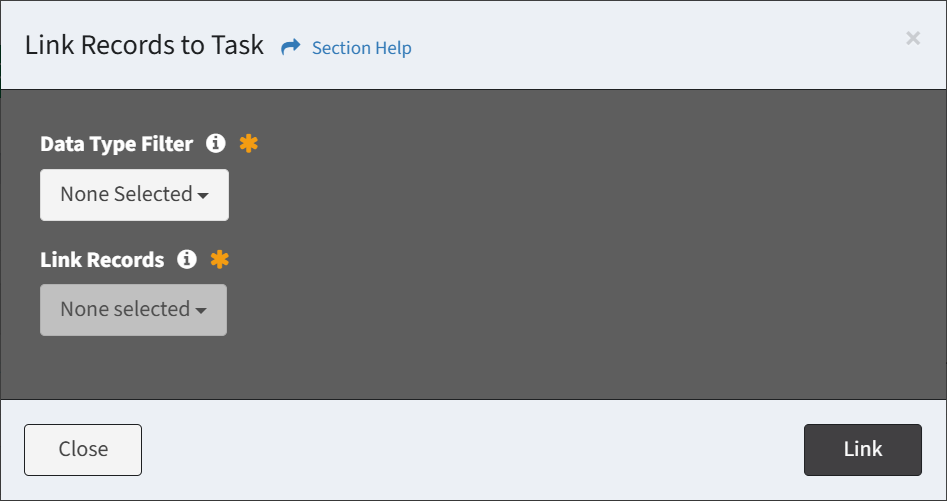Click the None Selected text under Data Type Filter
The height and width of the screenshot is (501, 947).
pos(125,194)
